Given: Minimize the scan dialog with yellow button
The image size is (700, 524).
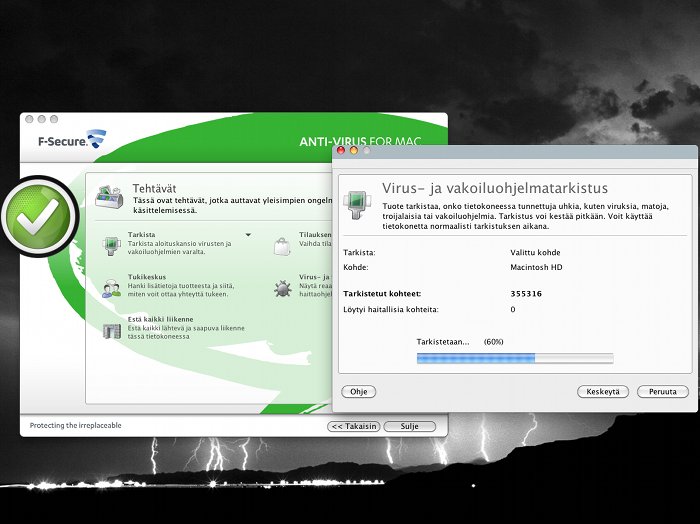Looking at the screenshot, I should [x=354, y=151].
